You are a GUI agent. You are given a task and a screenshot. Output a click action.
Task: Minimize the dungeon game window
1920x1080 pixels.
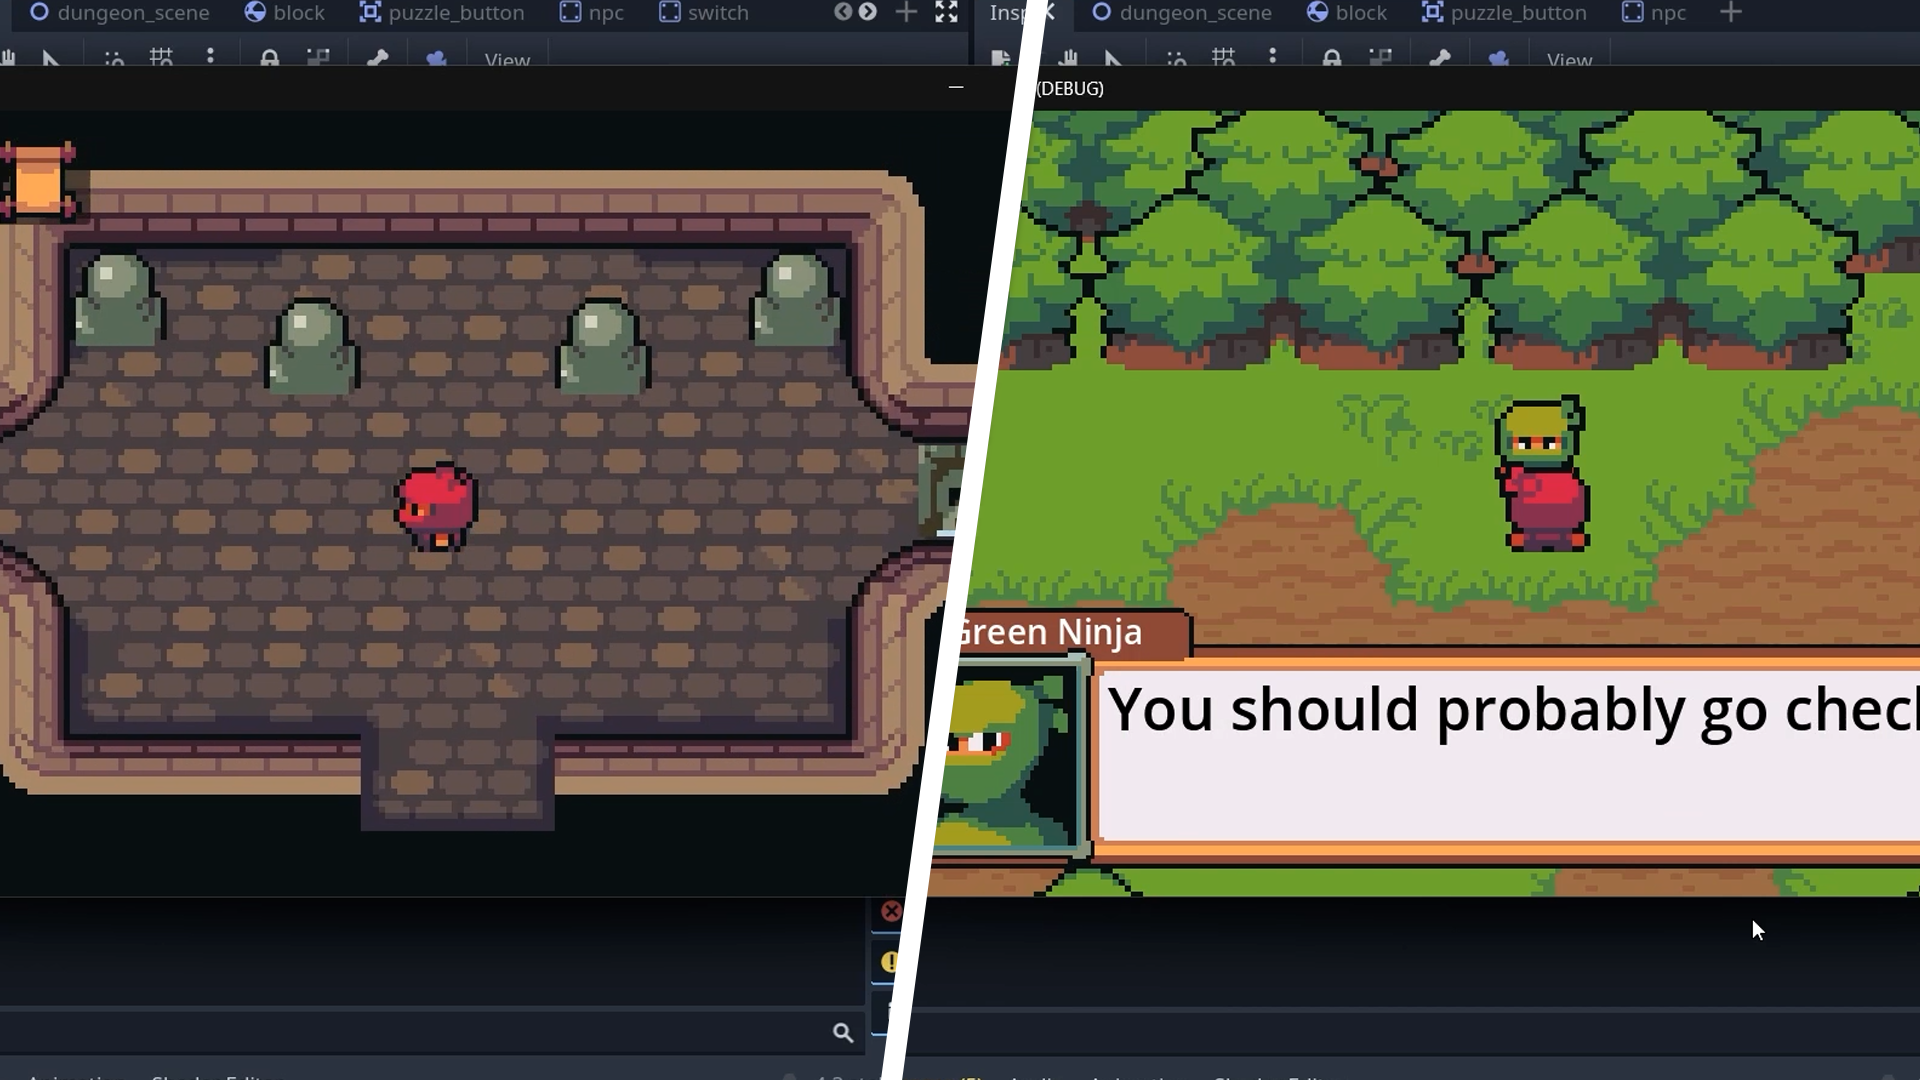[956, 87]
